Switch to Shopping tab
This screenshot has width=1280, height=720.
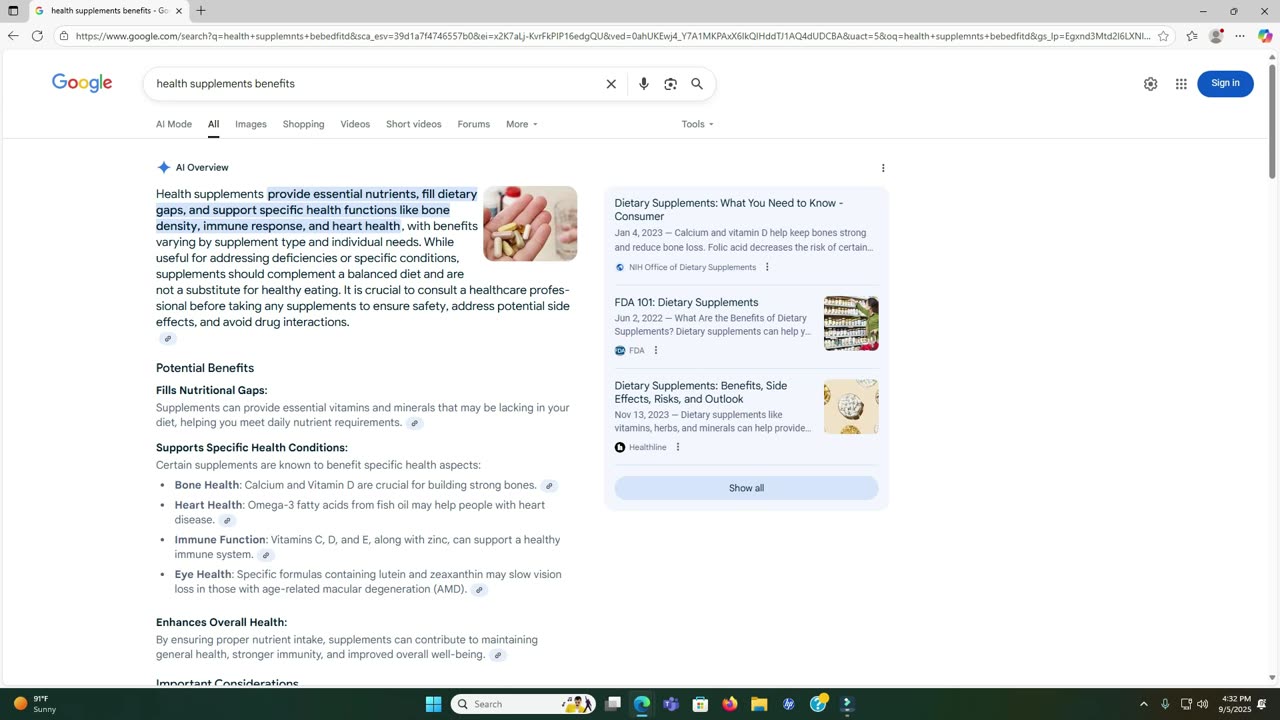pos(303,124)
